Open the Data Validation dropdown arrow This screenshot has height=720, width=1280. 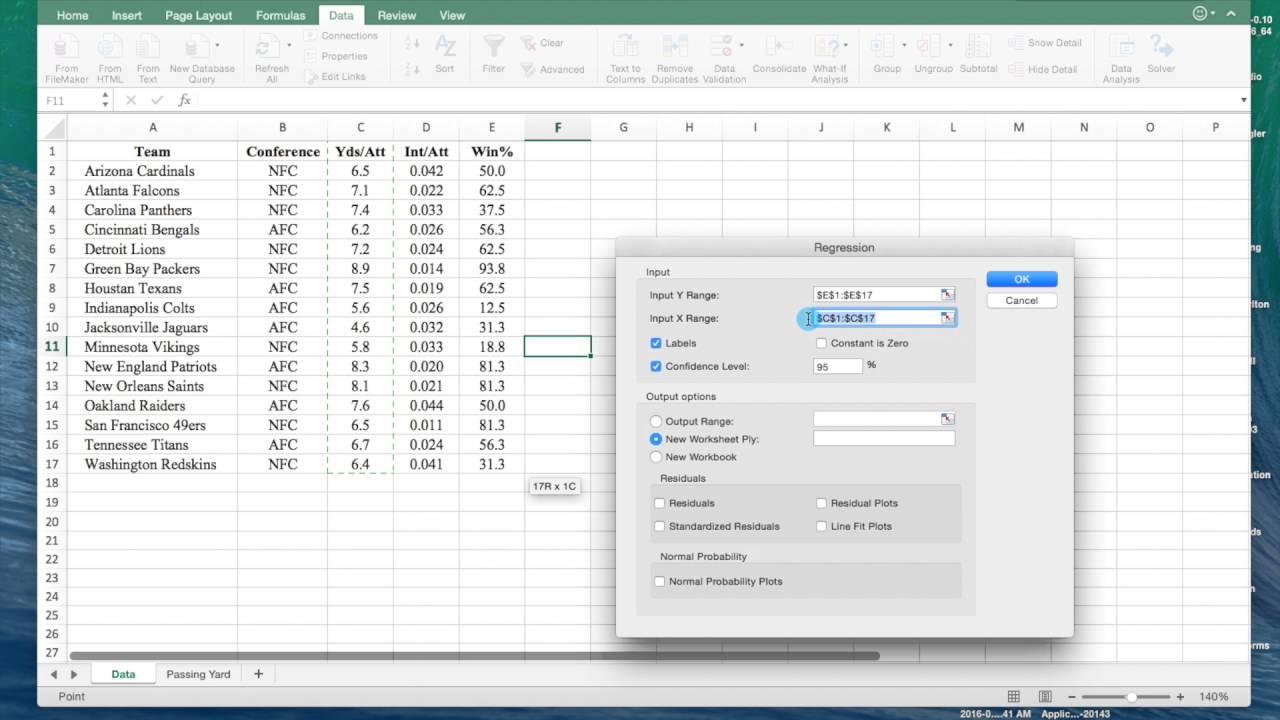pos(741,45)
